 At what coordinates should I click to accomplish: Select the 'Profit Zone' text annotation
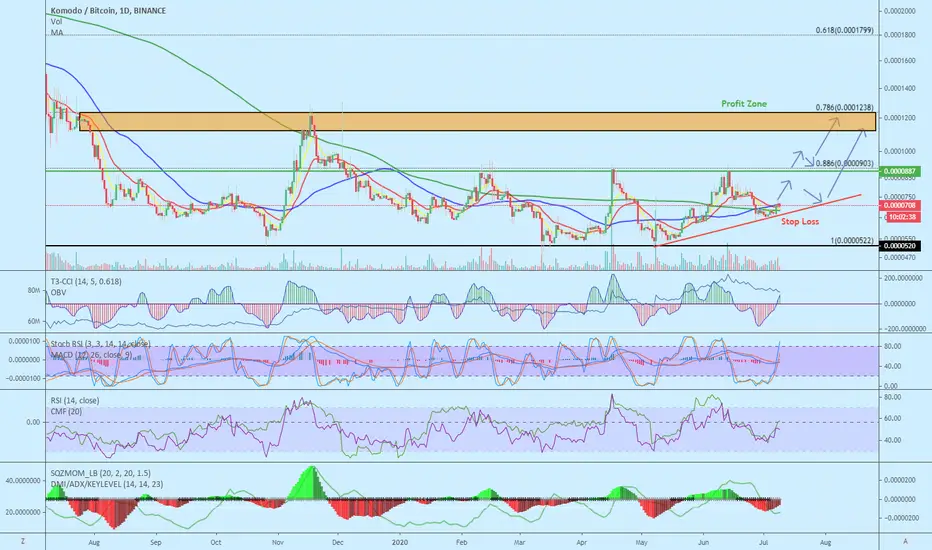(x=744, y=103)
